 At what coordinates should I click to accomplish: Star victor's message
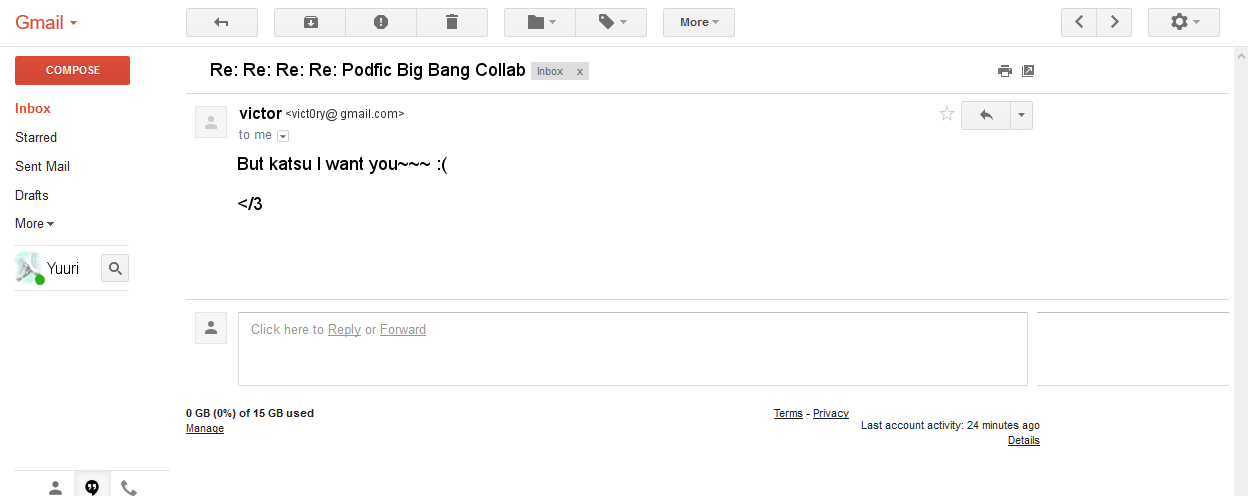947,114
